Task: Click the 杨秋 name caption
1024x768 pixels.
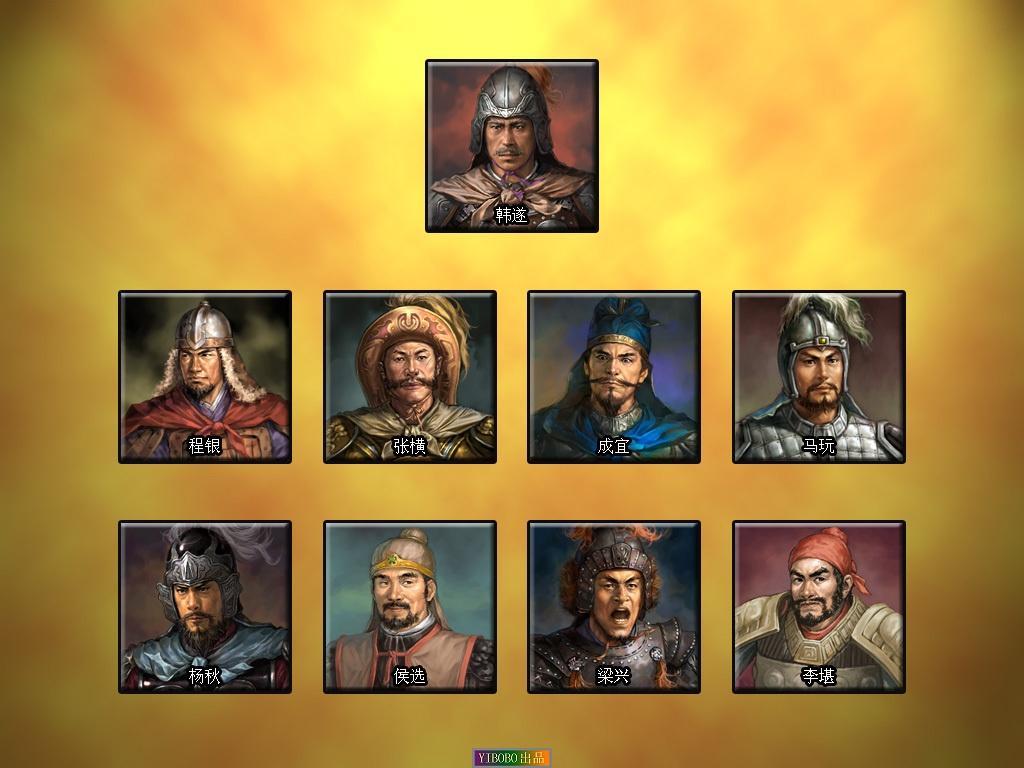Action: click(x=205, y=675)
